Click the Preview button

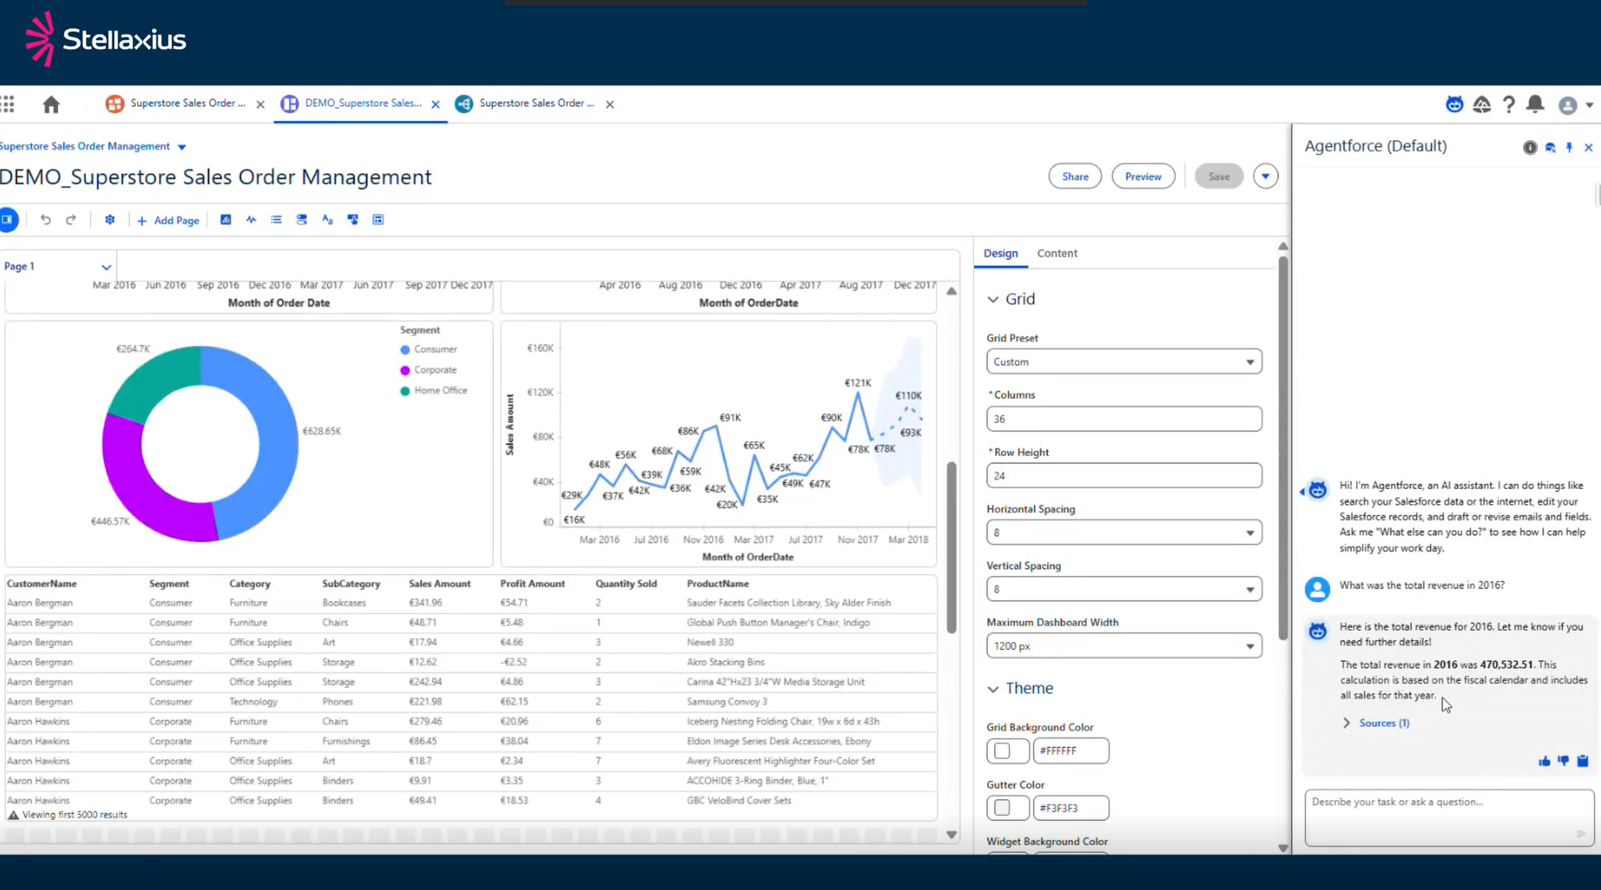1142,177
